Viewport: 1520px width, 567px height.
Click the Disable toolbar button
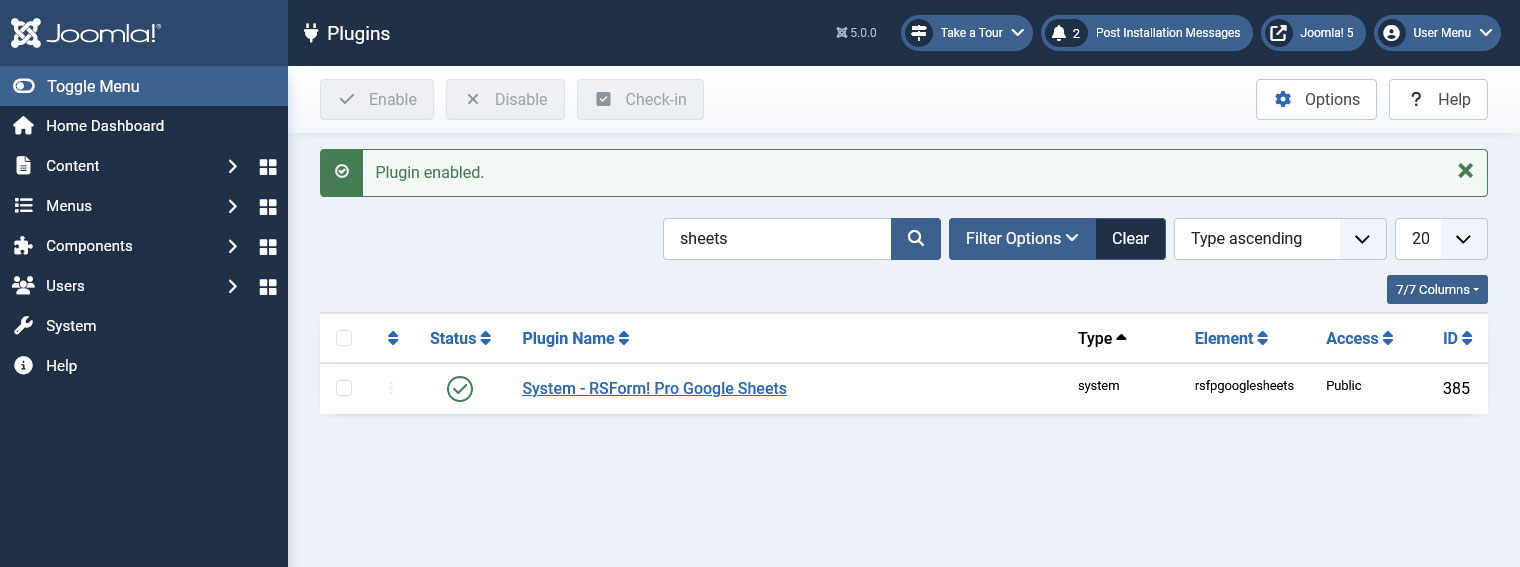coord(505,99)
